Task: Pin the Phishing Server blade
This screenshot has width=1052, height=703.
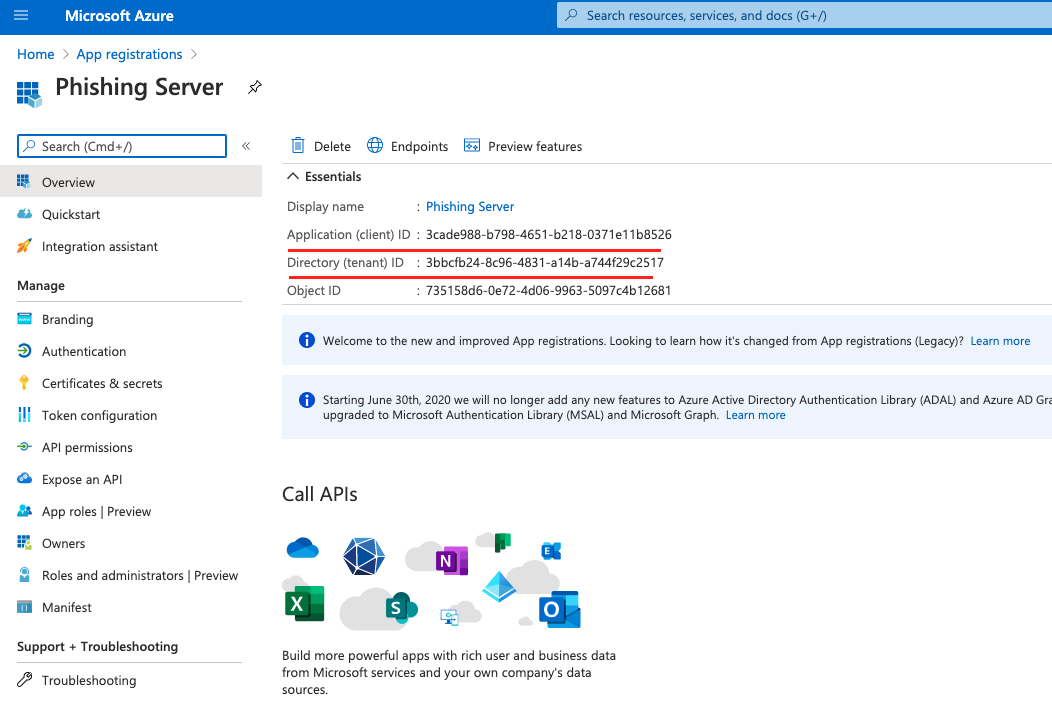Action: click(254, 87)
